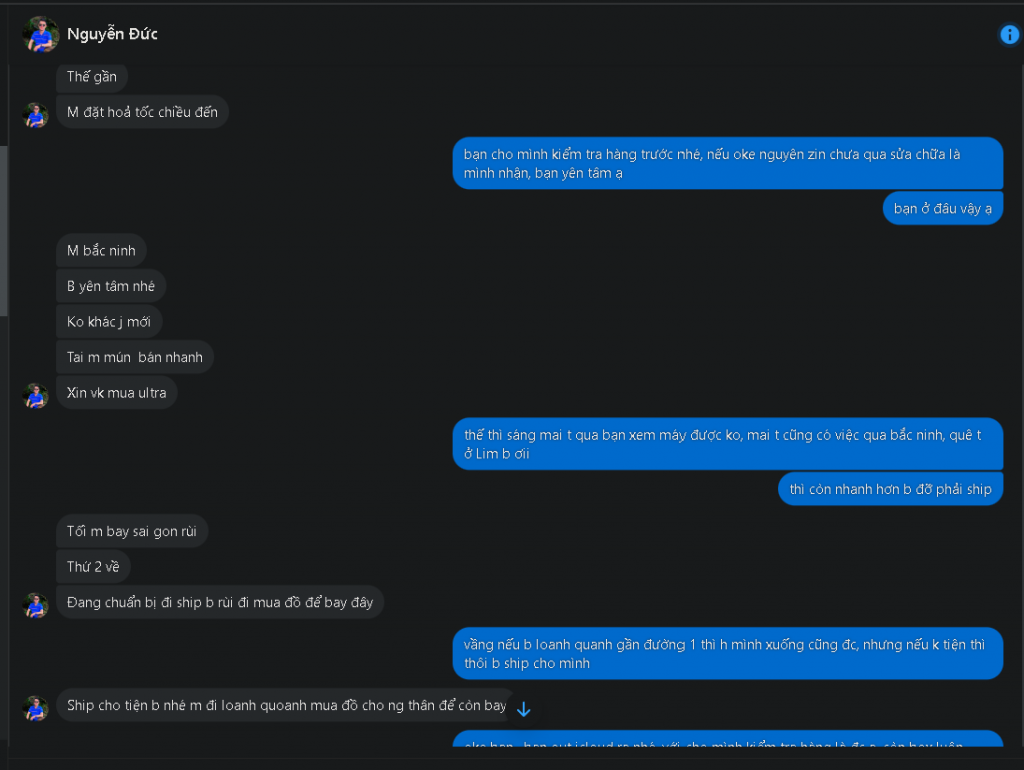Click the chat scrollbar thumb on the left
1024x770 pixels.
(4, 230)
